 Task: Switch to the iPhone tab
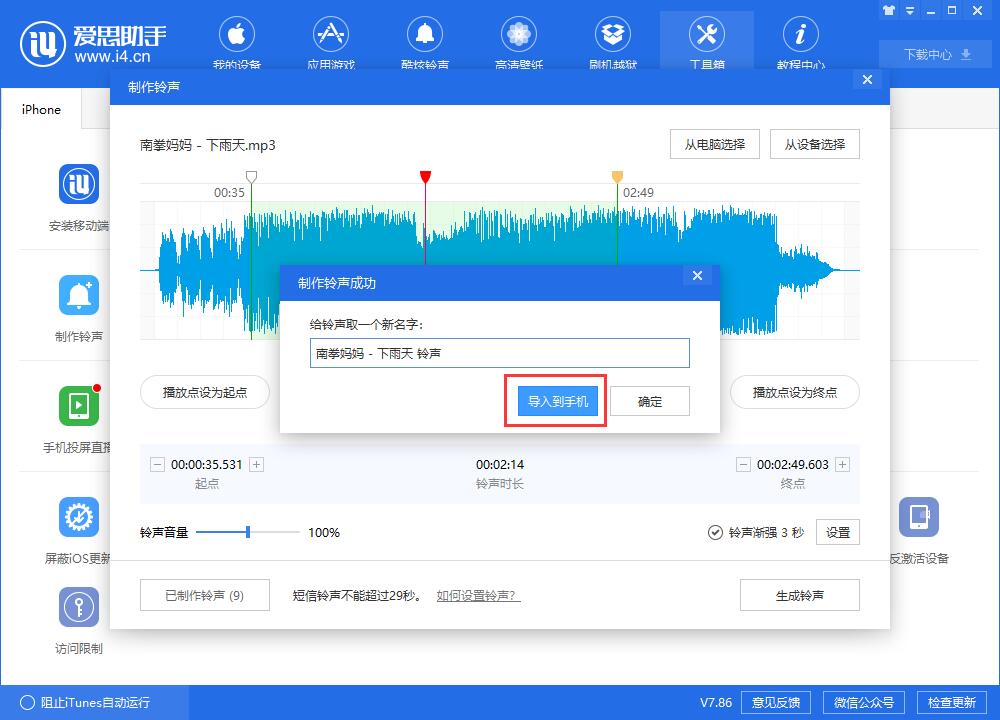(39, 110)
